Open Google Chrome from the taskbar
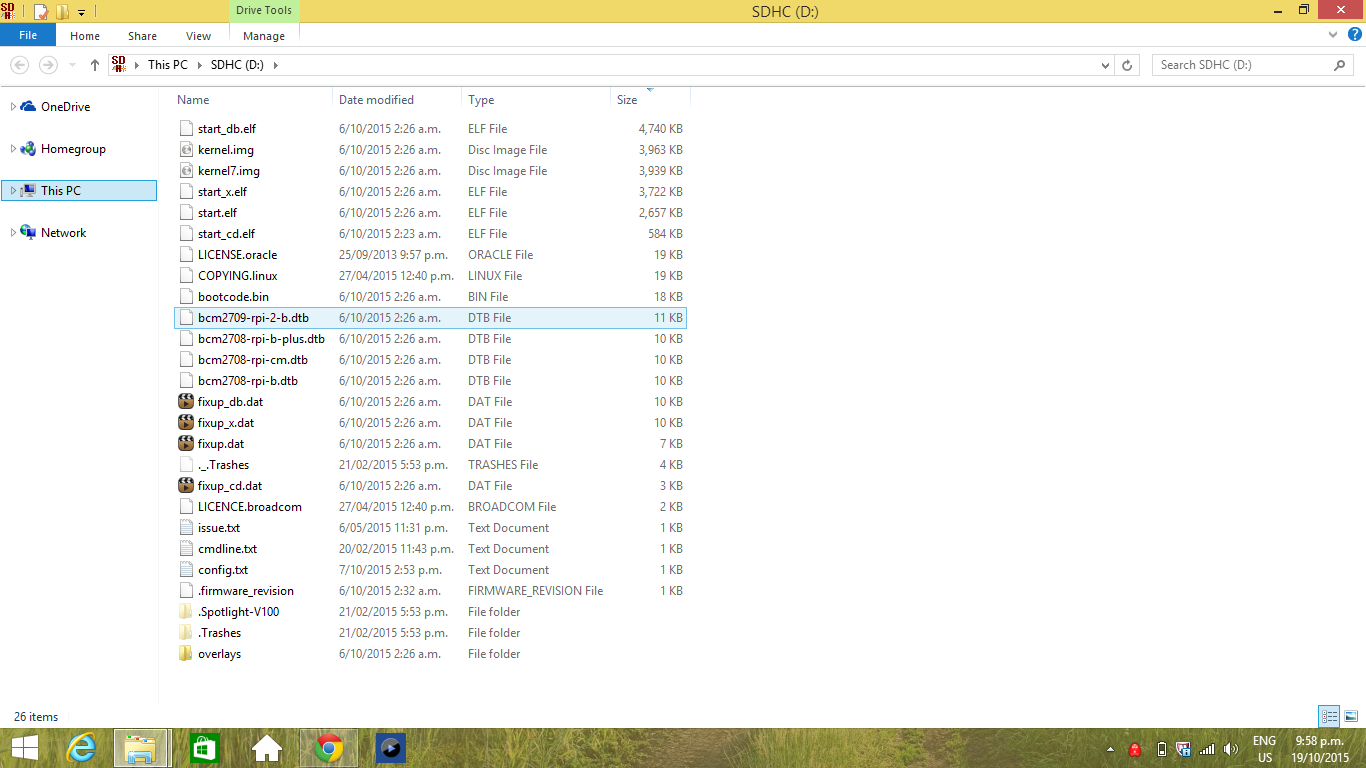This screenshot has height=768, width=1366. click(x=329, y=748)
